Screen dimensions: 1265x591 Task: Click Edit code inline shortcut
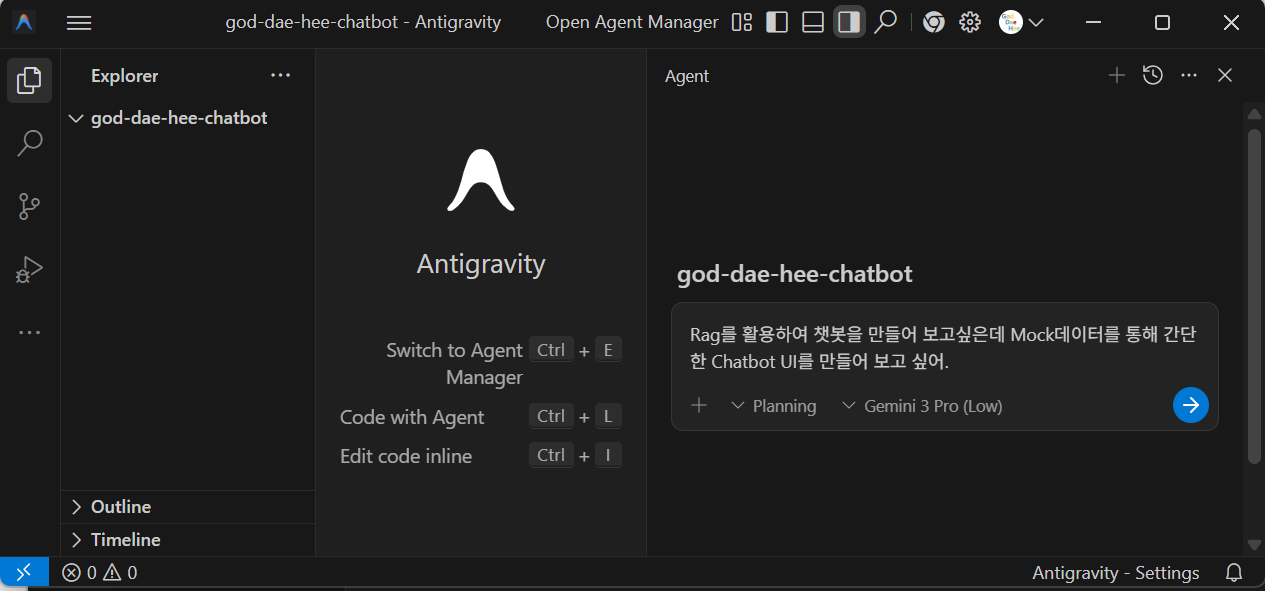pos(481,456)
